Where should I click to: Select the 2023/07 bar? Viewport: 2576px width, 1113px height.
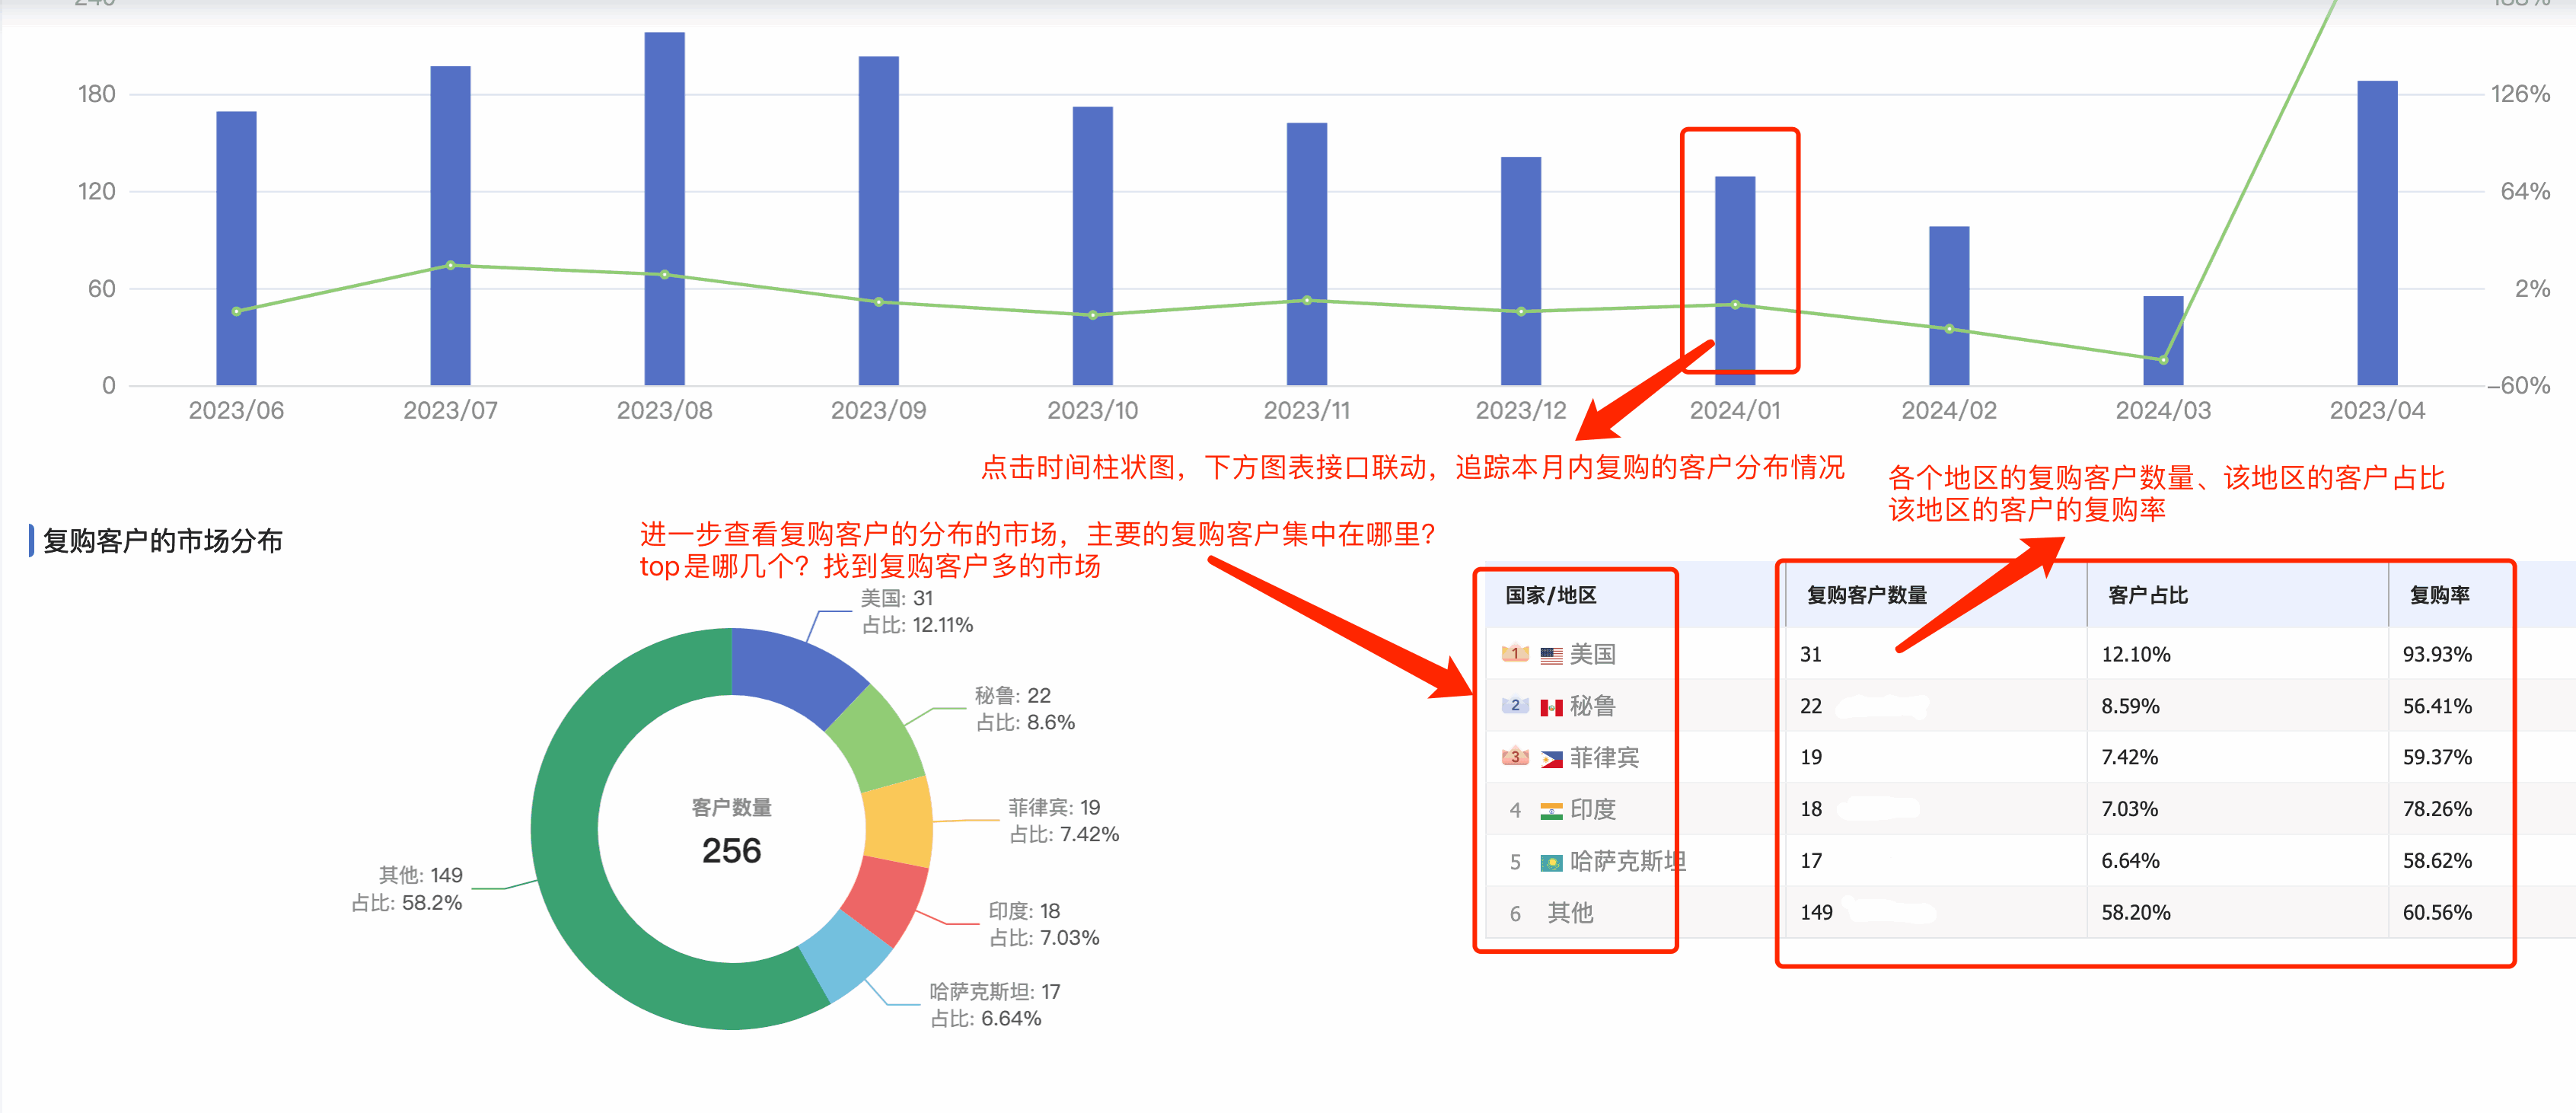(450, 226)
